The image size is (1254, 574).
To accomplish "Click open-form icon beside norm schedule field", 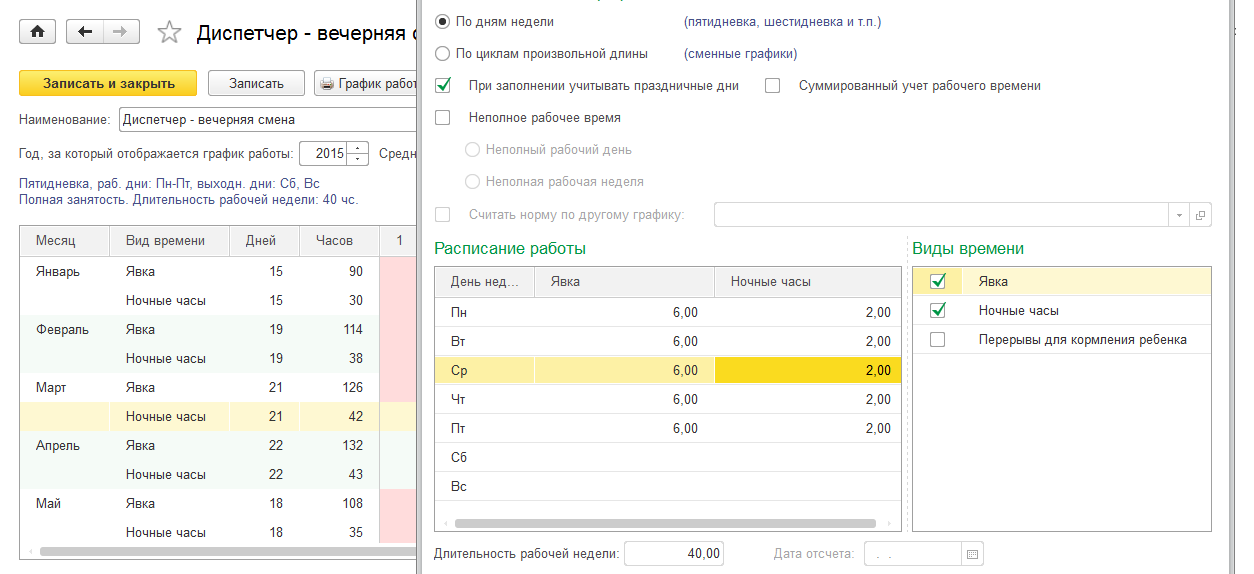I will [x=1201, y=215].
